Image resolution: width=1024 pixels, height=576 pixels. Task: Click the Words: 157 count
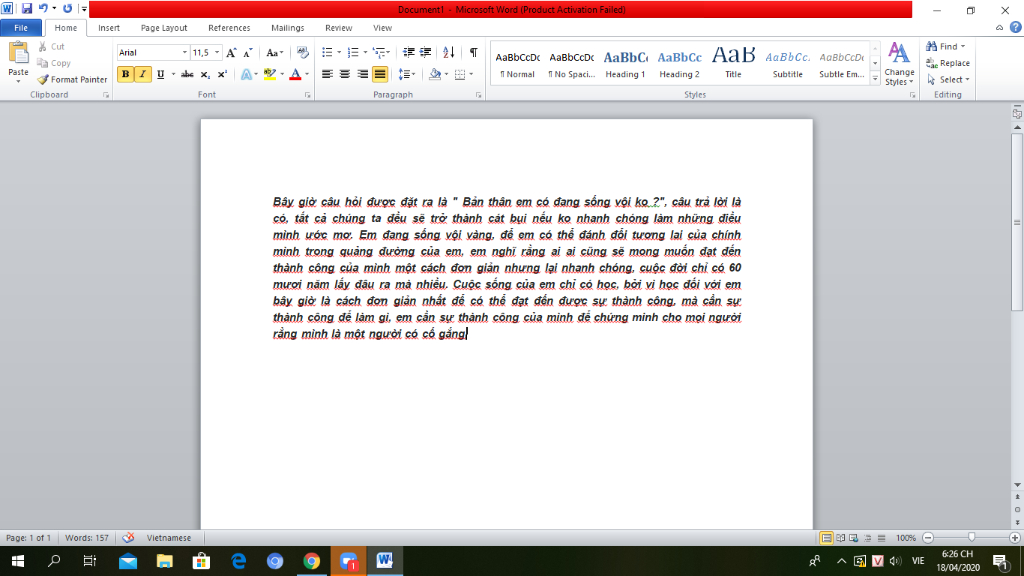pos(87,538)
